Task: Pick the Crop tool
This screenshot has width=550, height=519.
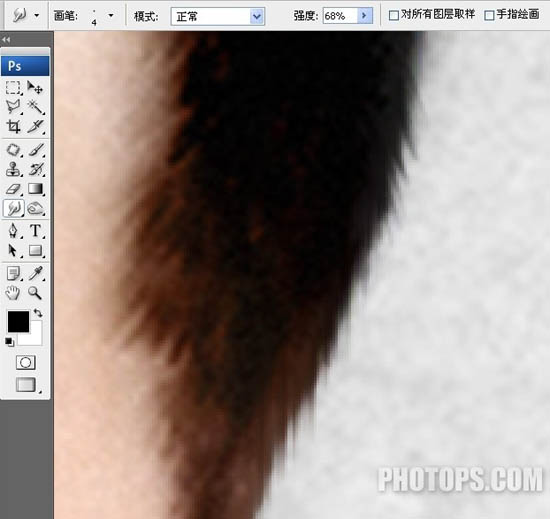Action: click(x=13, y=127)
